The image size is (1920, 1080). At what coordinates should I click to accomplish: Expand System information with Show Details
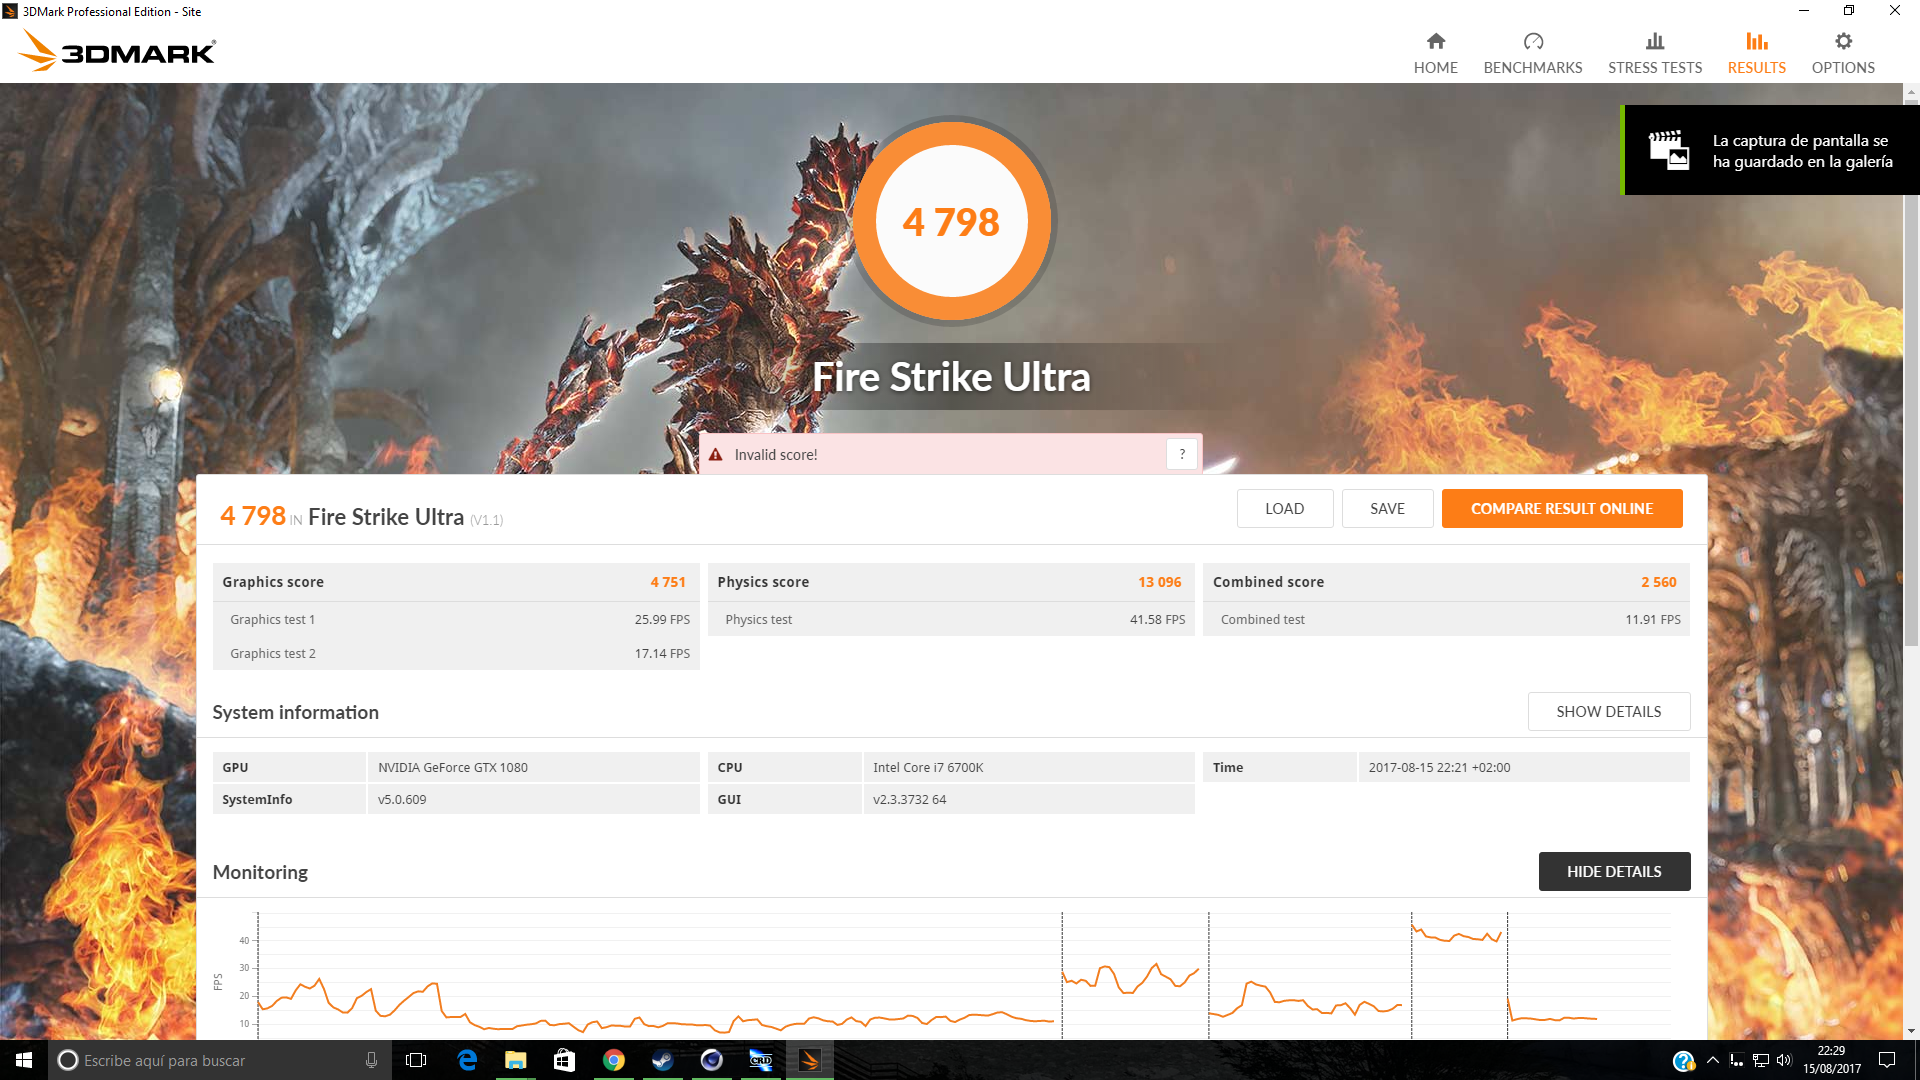pos(1608,711)
